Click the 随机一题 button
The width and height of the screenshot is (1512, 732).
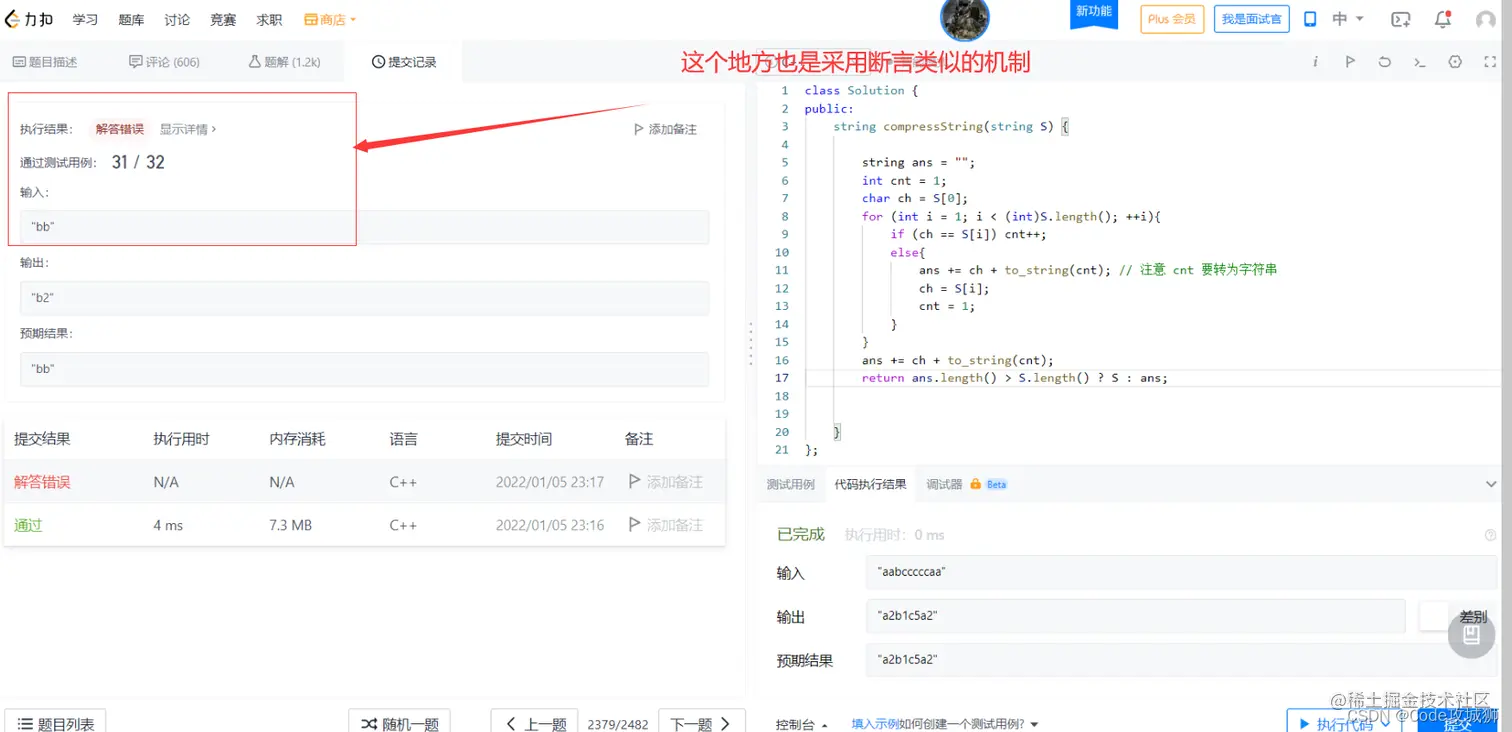tap(399, 721)
